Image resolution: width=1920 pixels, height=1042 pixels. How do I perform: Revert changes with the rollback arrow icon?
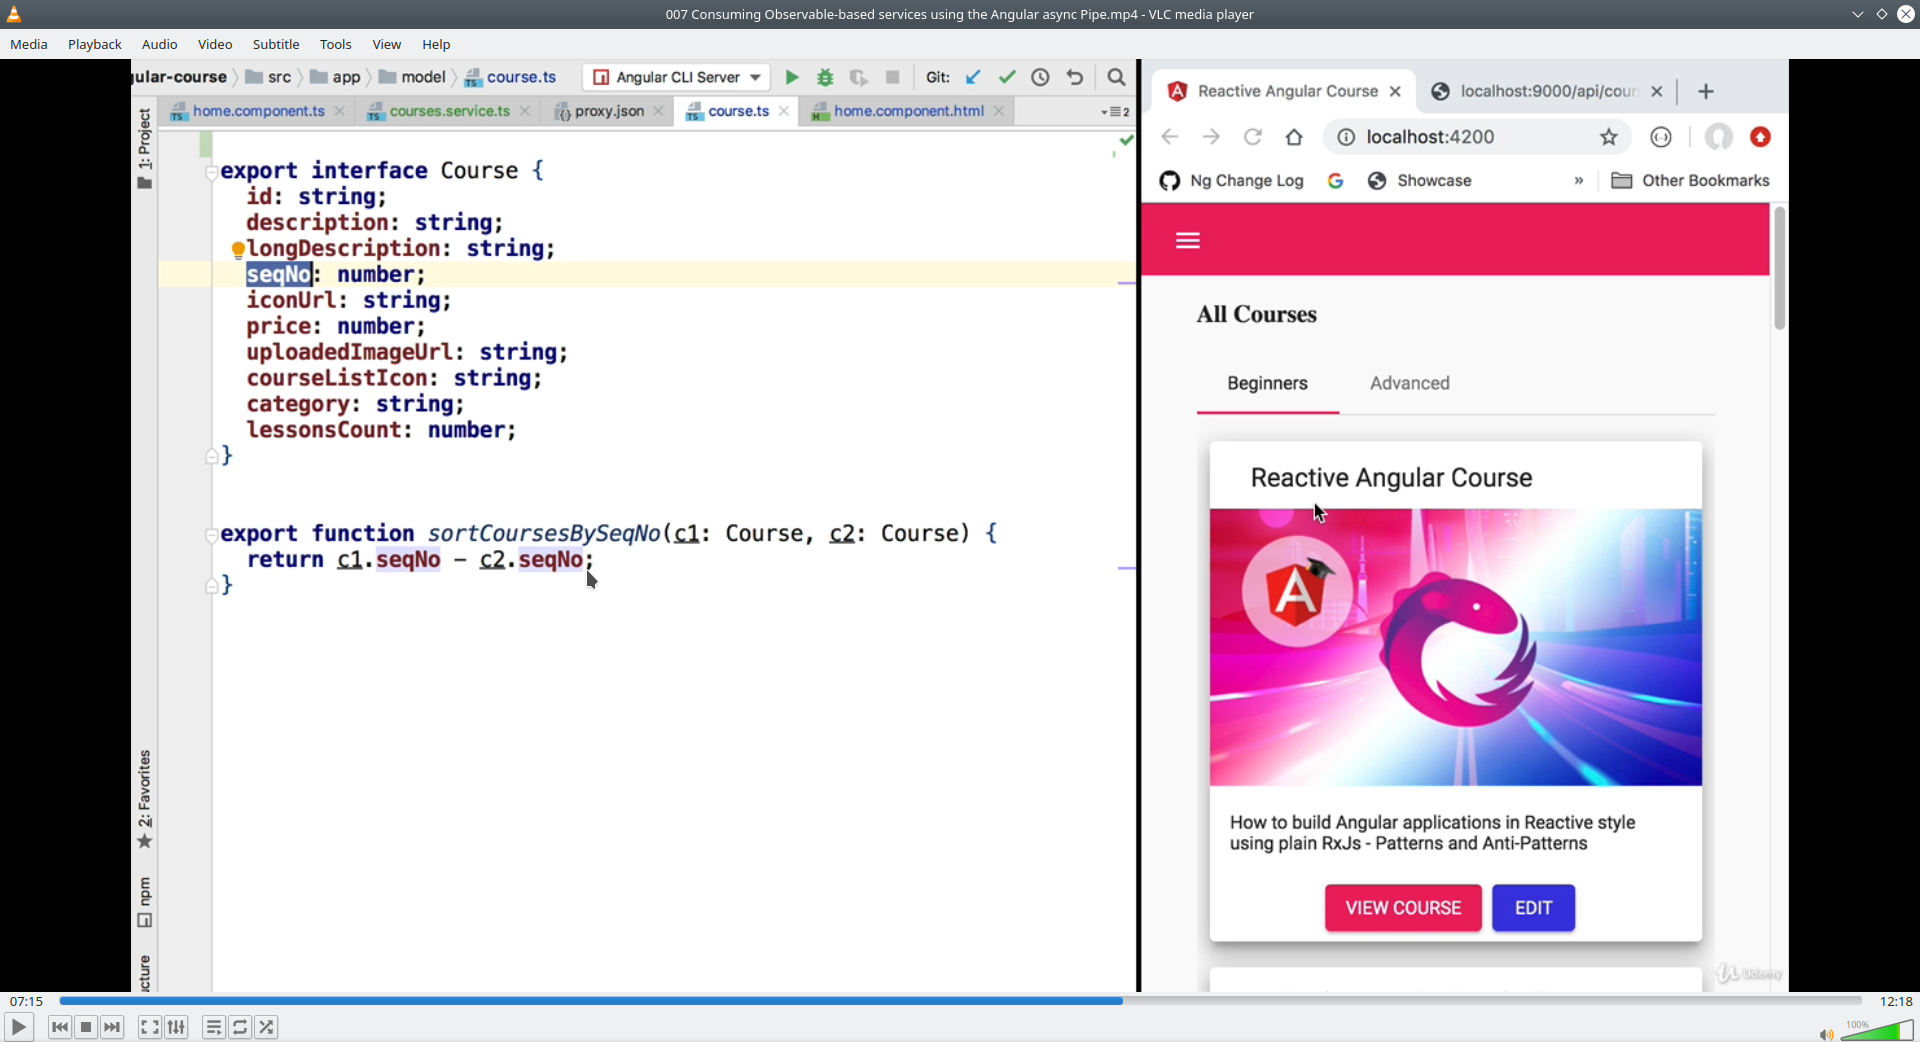pos(1075,77)
